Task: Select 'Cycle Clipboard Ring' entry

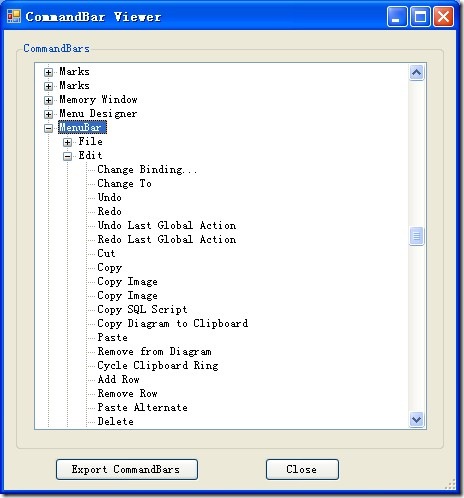Action: (x=158, y=366)
